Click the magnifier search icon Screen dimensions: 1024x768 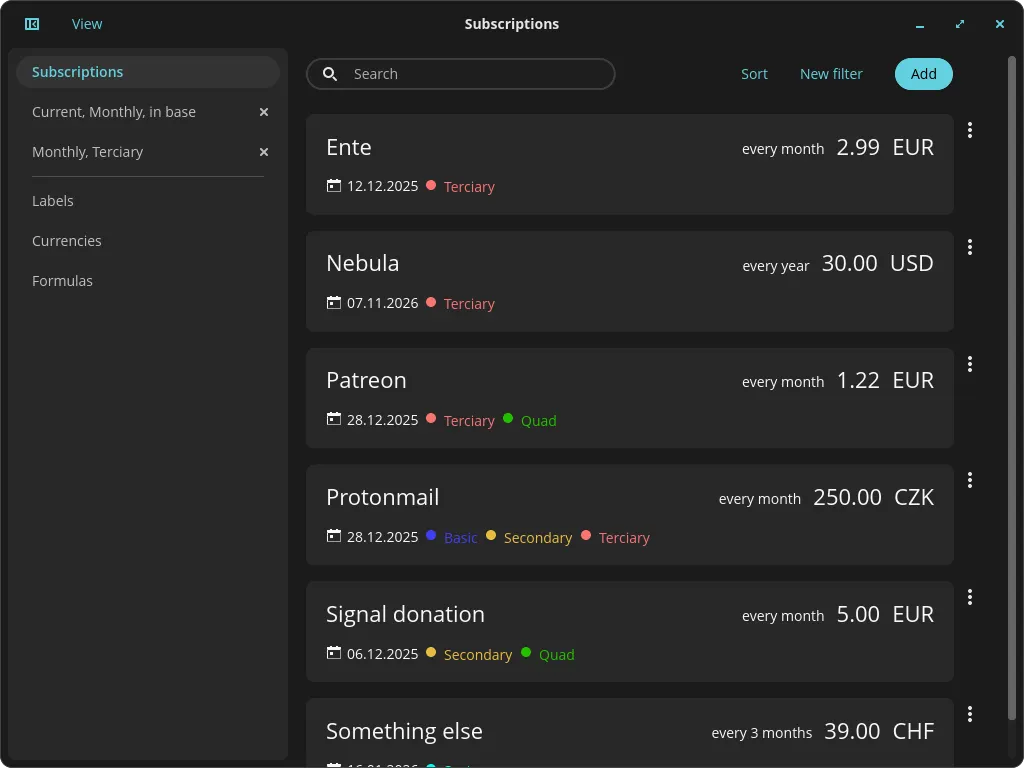330,74
